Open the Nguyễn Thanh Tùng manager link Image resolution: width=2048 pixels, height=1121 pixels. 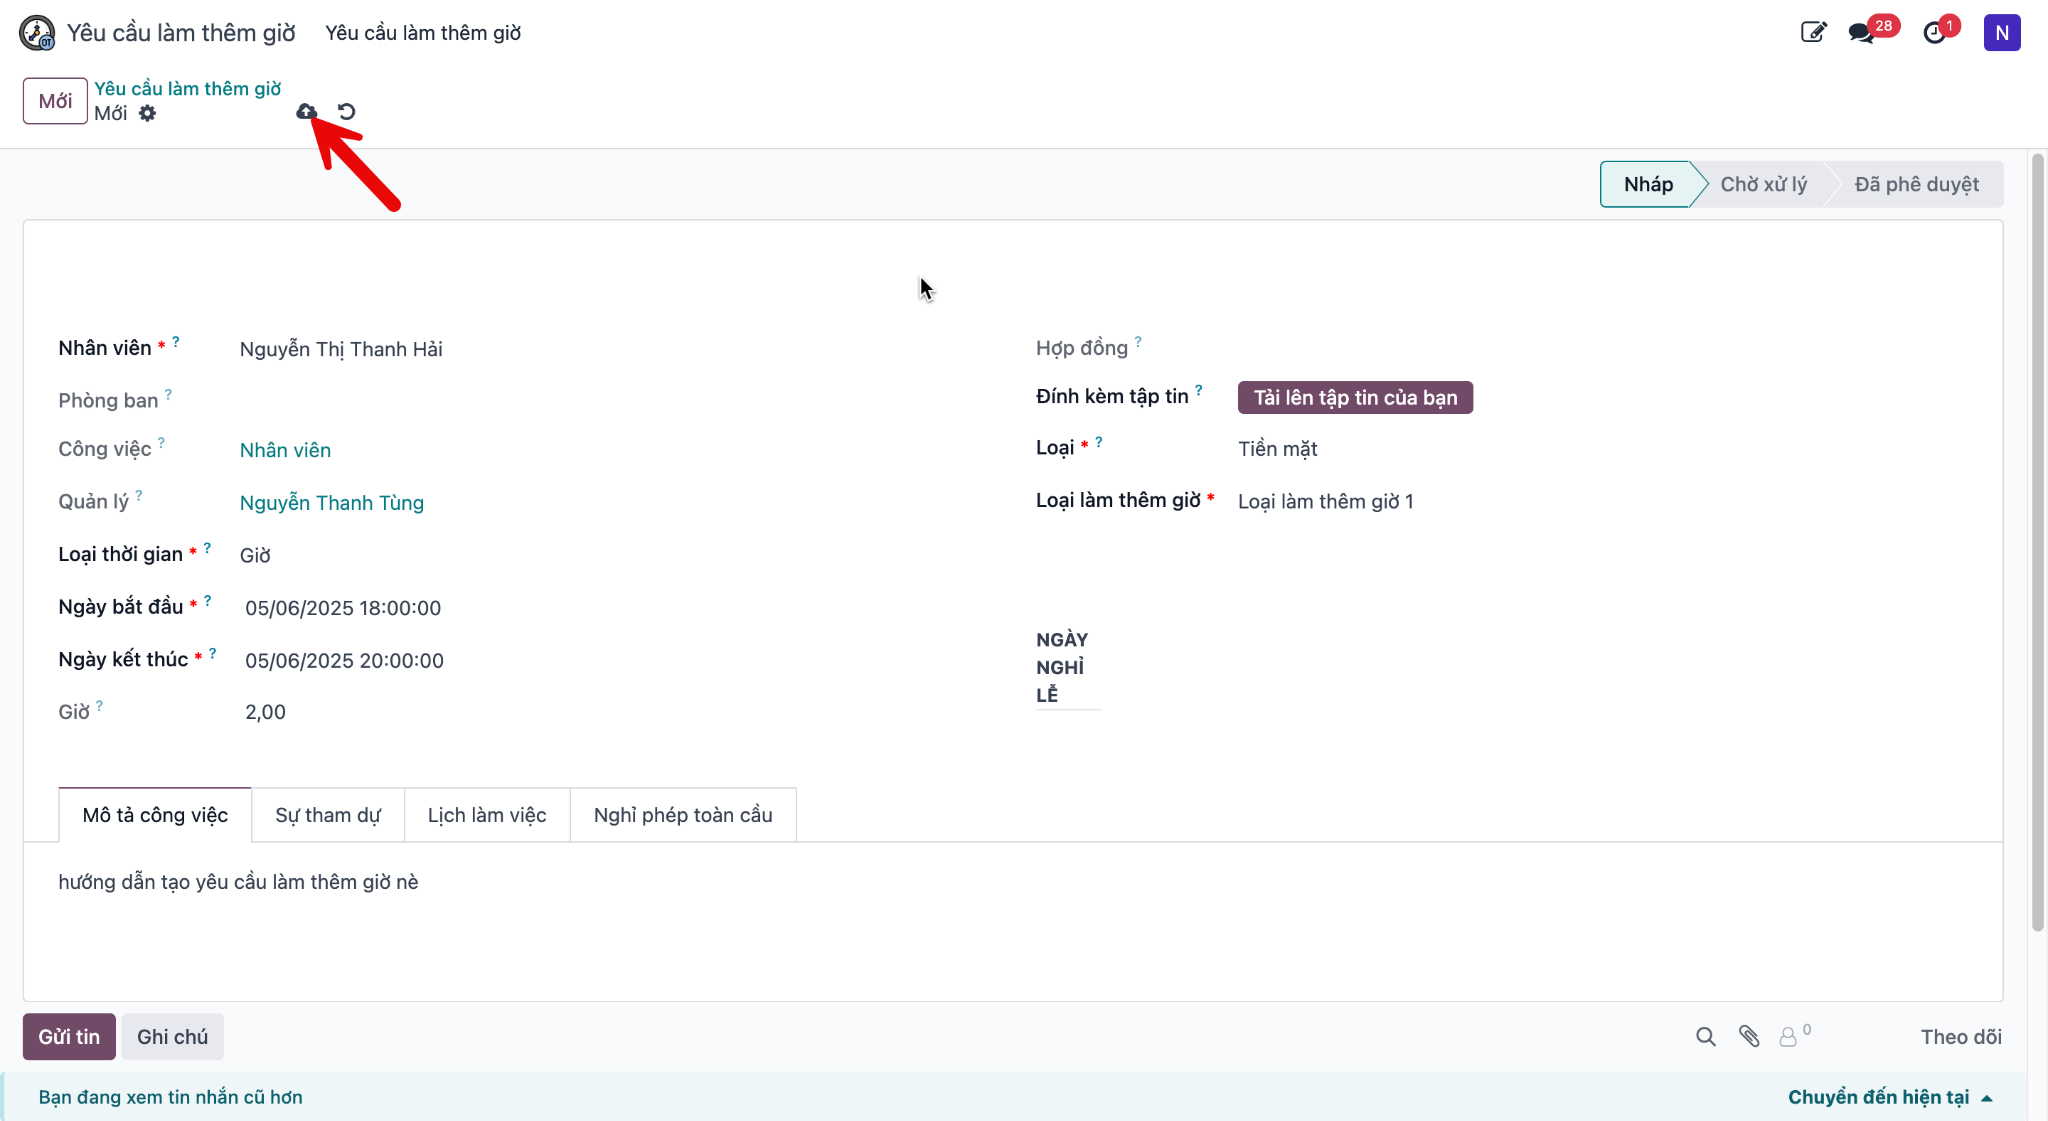point(332,503)
